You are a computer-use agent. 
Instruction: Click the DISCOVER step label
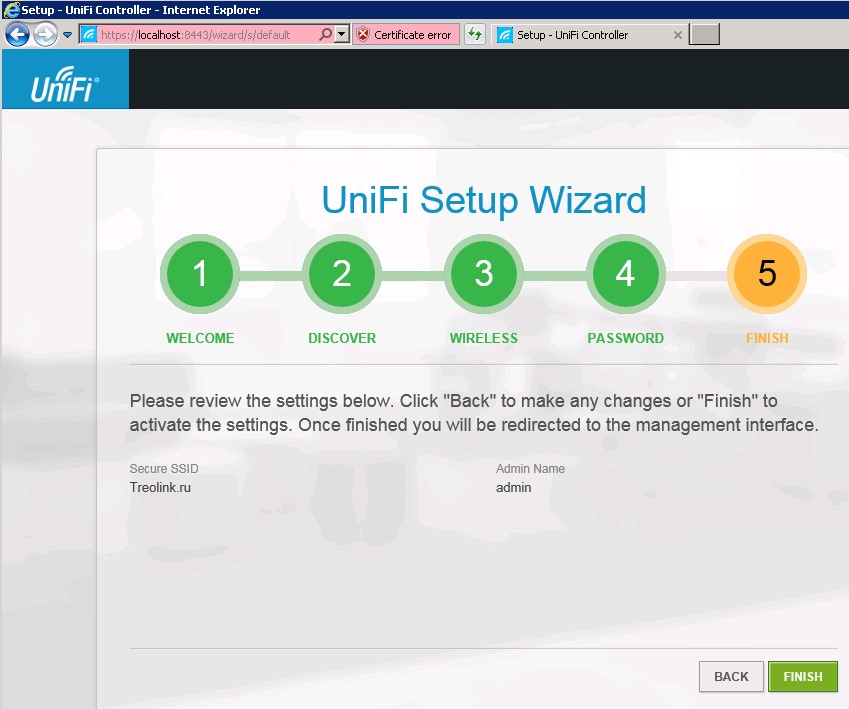coord(342,338)
